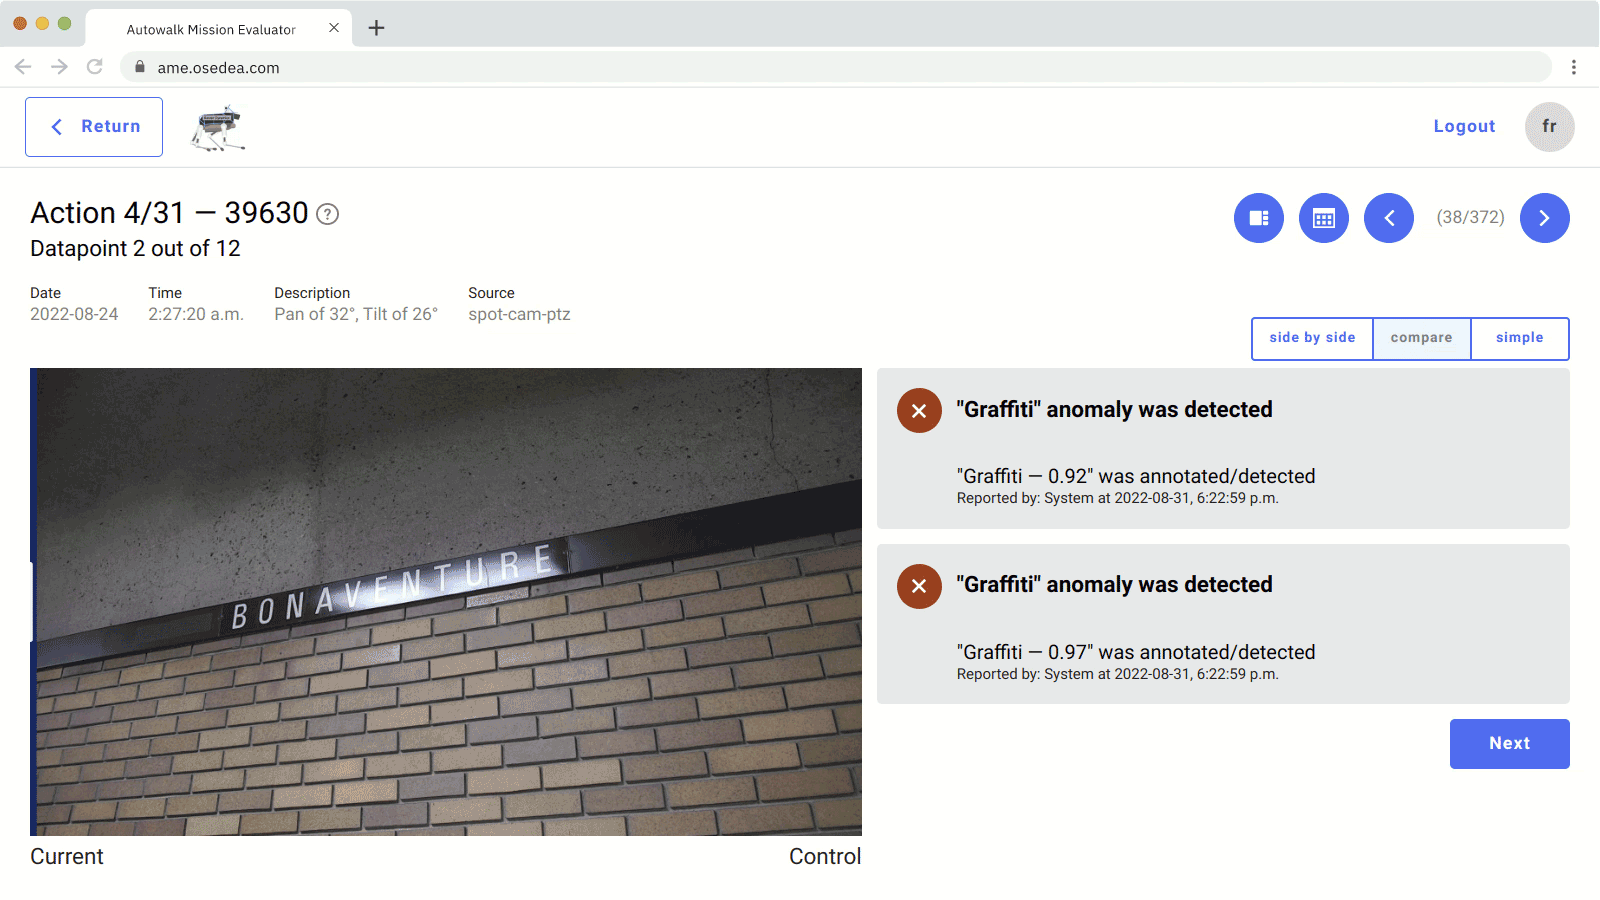Open the browser three-dot menu

coord(1573,67)
